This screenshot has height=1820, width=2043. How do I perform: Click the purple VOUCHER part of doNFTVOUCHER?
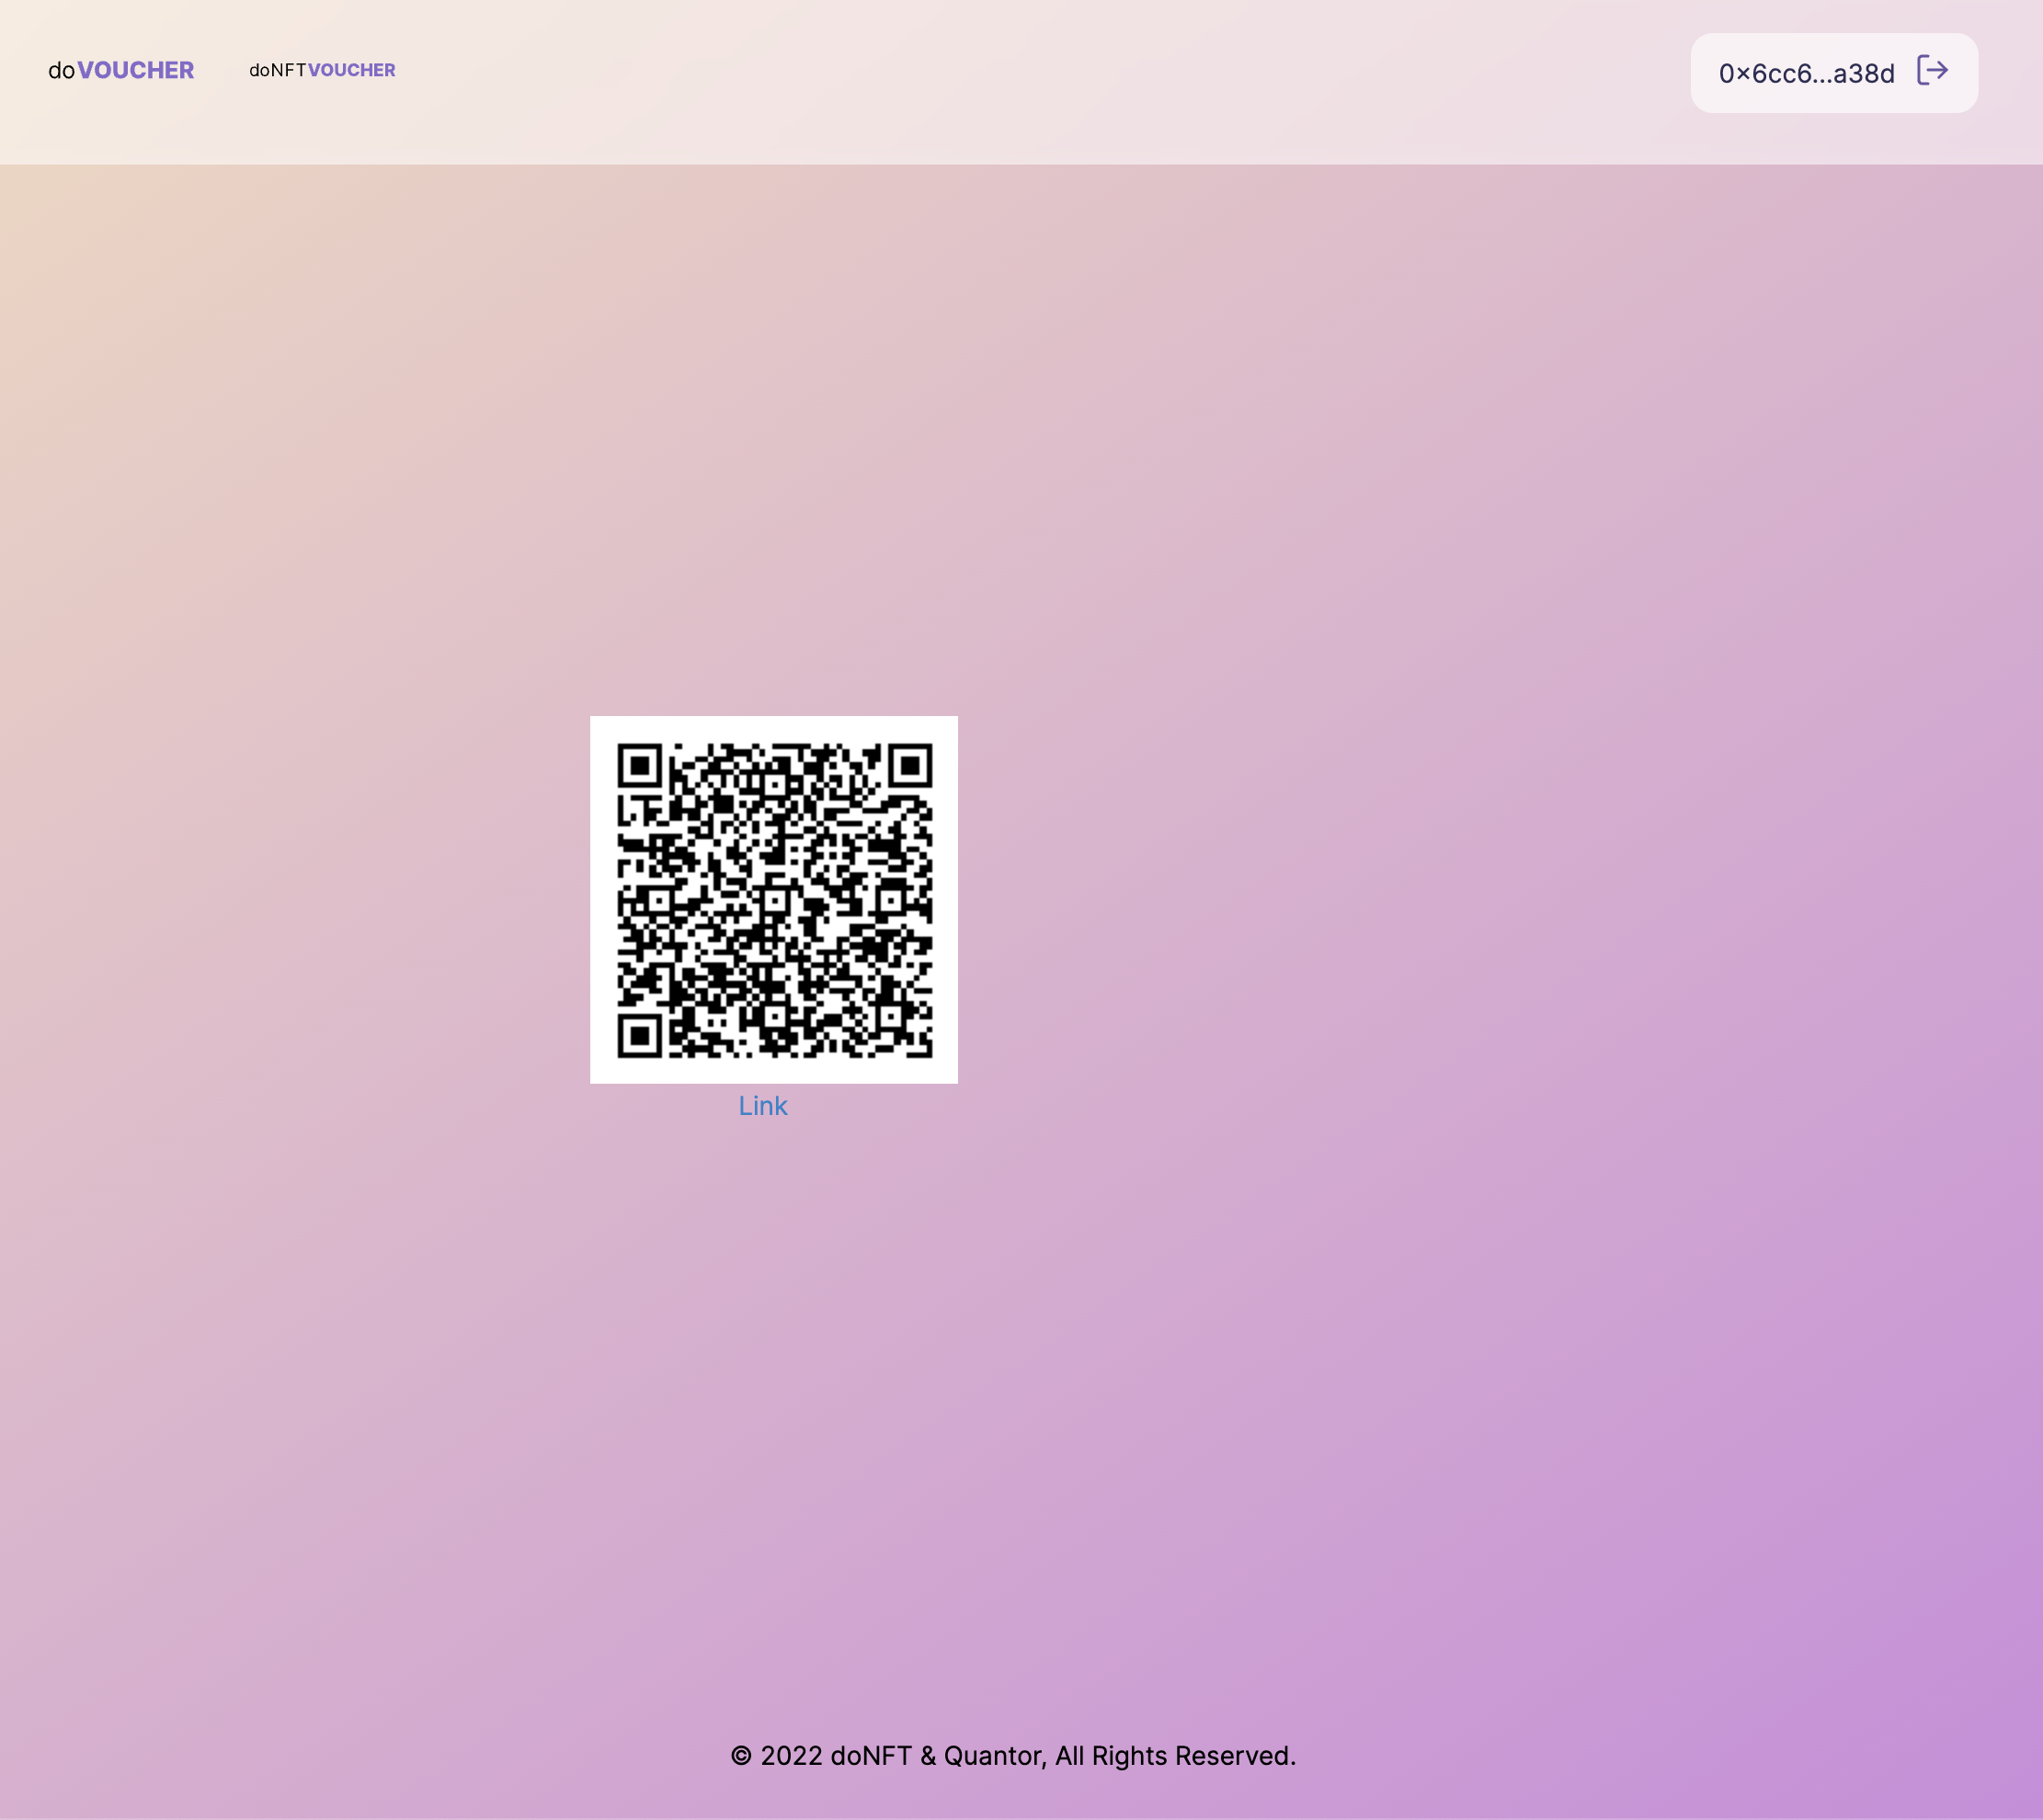point(352,70)
